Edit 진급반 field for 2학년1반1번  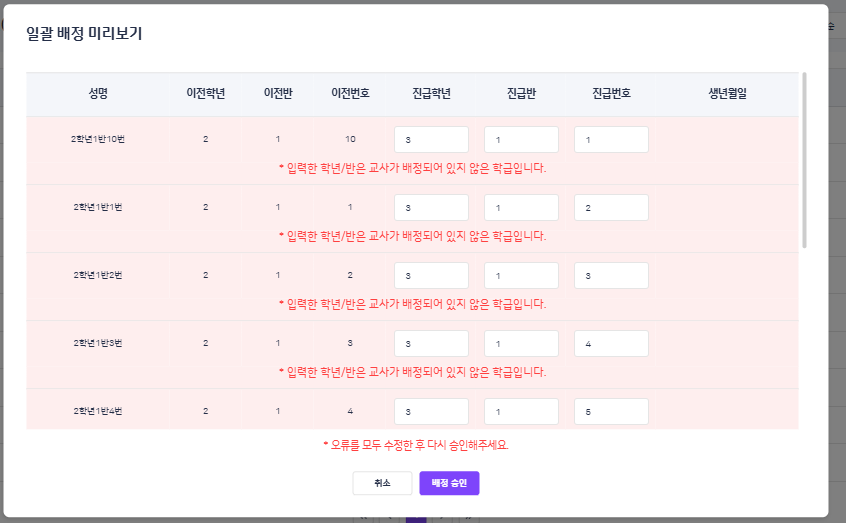pyautogui.click(x=521, y=208)
